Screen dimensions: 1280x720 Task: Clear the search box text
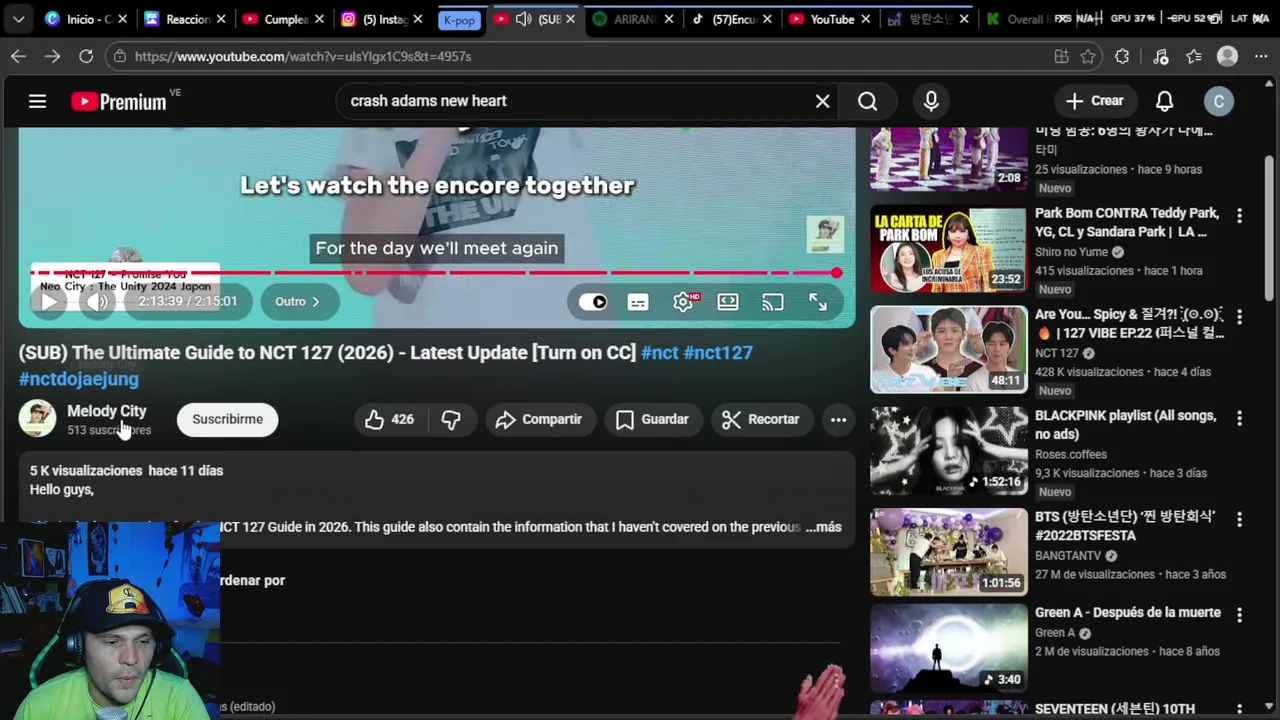[822, 101]
